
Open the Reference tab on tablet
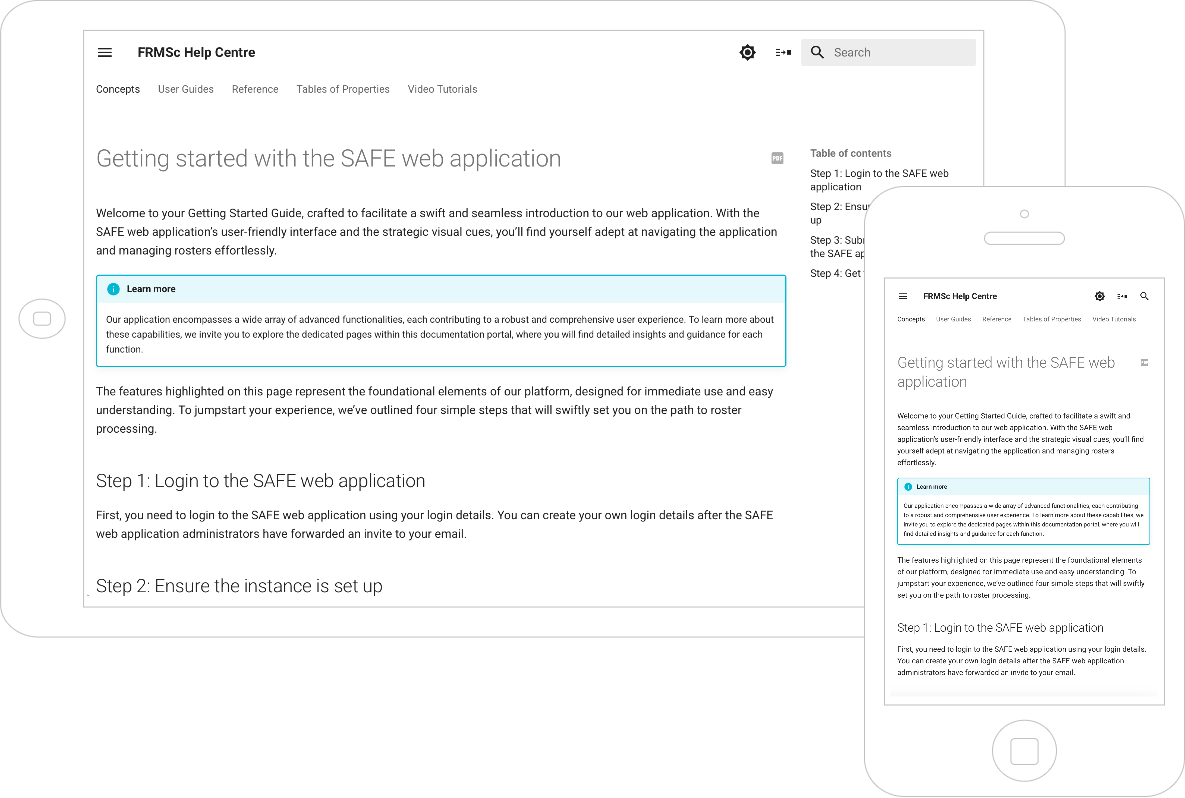coord(255,89)
